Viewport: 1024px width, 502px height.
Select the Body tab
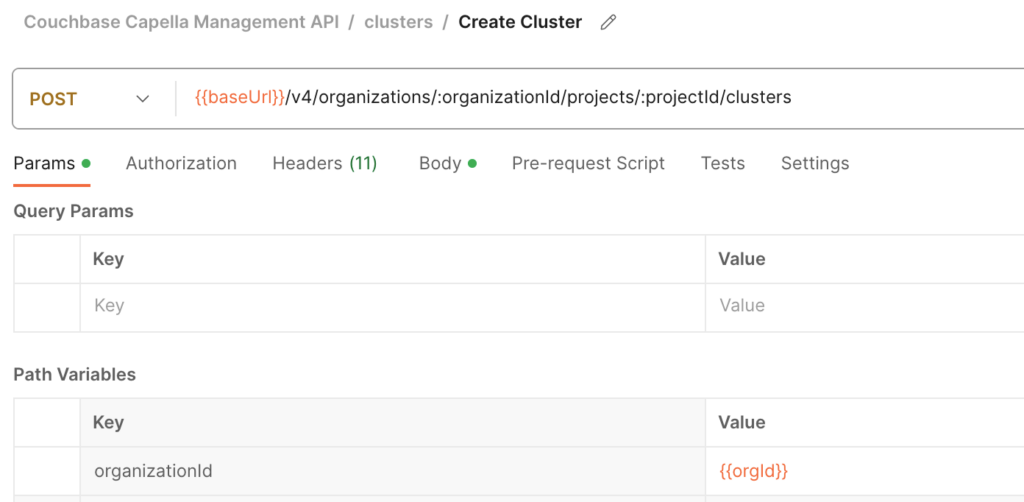[x=447, y=163]
